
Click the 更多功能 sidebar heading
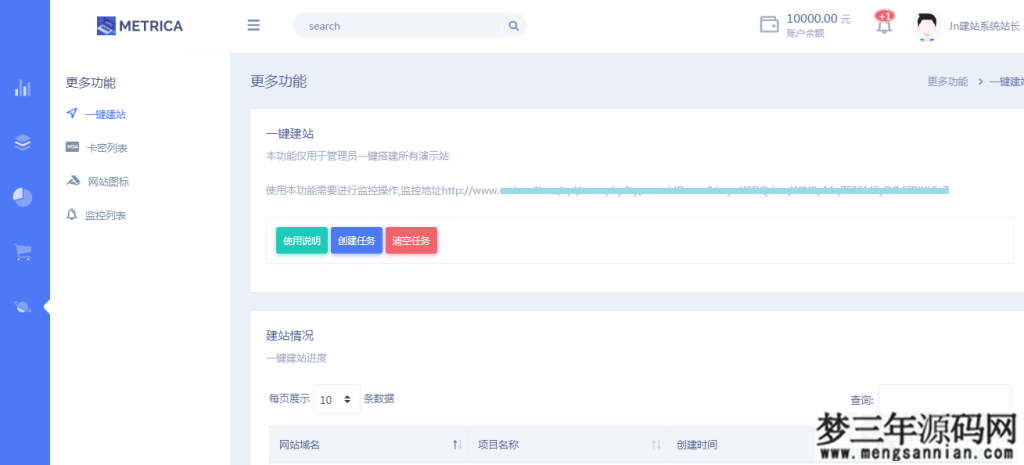click(91, 83)
